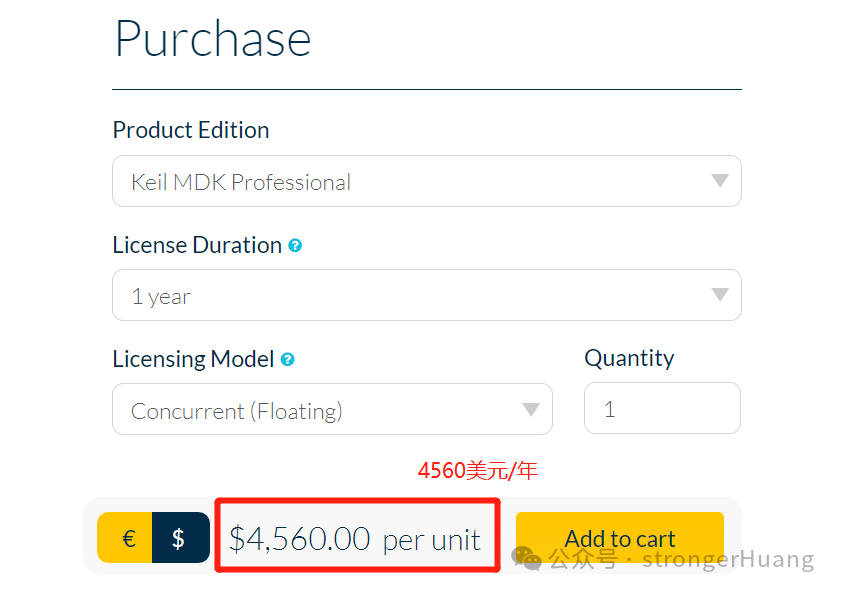Open the License Duration selector
Viewport: 841px width, 593px height.
(426, 295)
